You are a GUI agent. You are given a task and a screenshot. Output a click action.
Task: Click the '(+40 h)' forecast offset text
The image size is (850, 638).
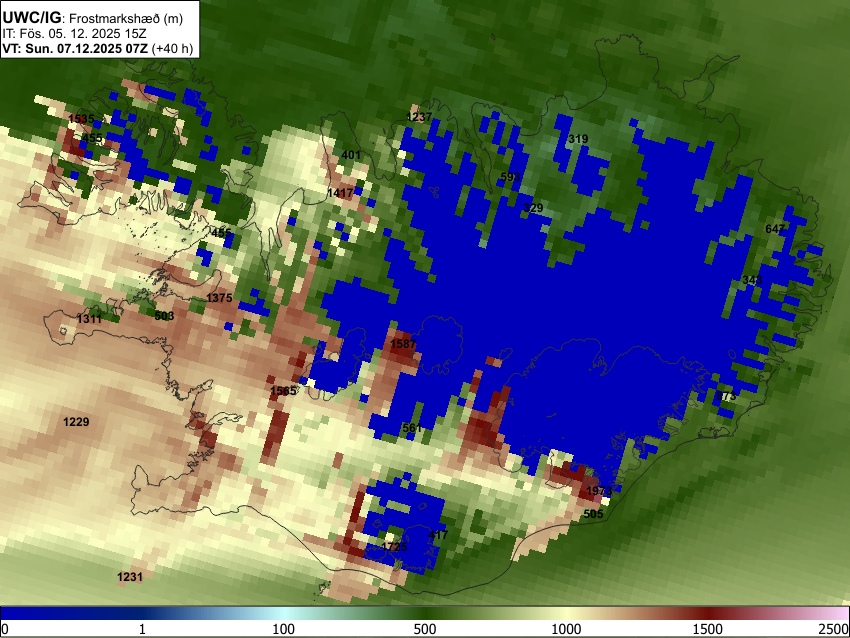[x=172, y=49]
